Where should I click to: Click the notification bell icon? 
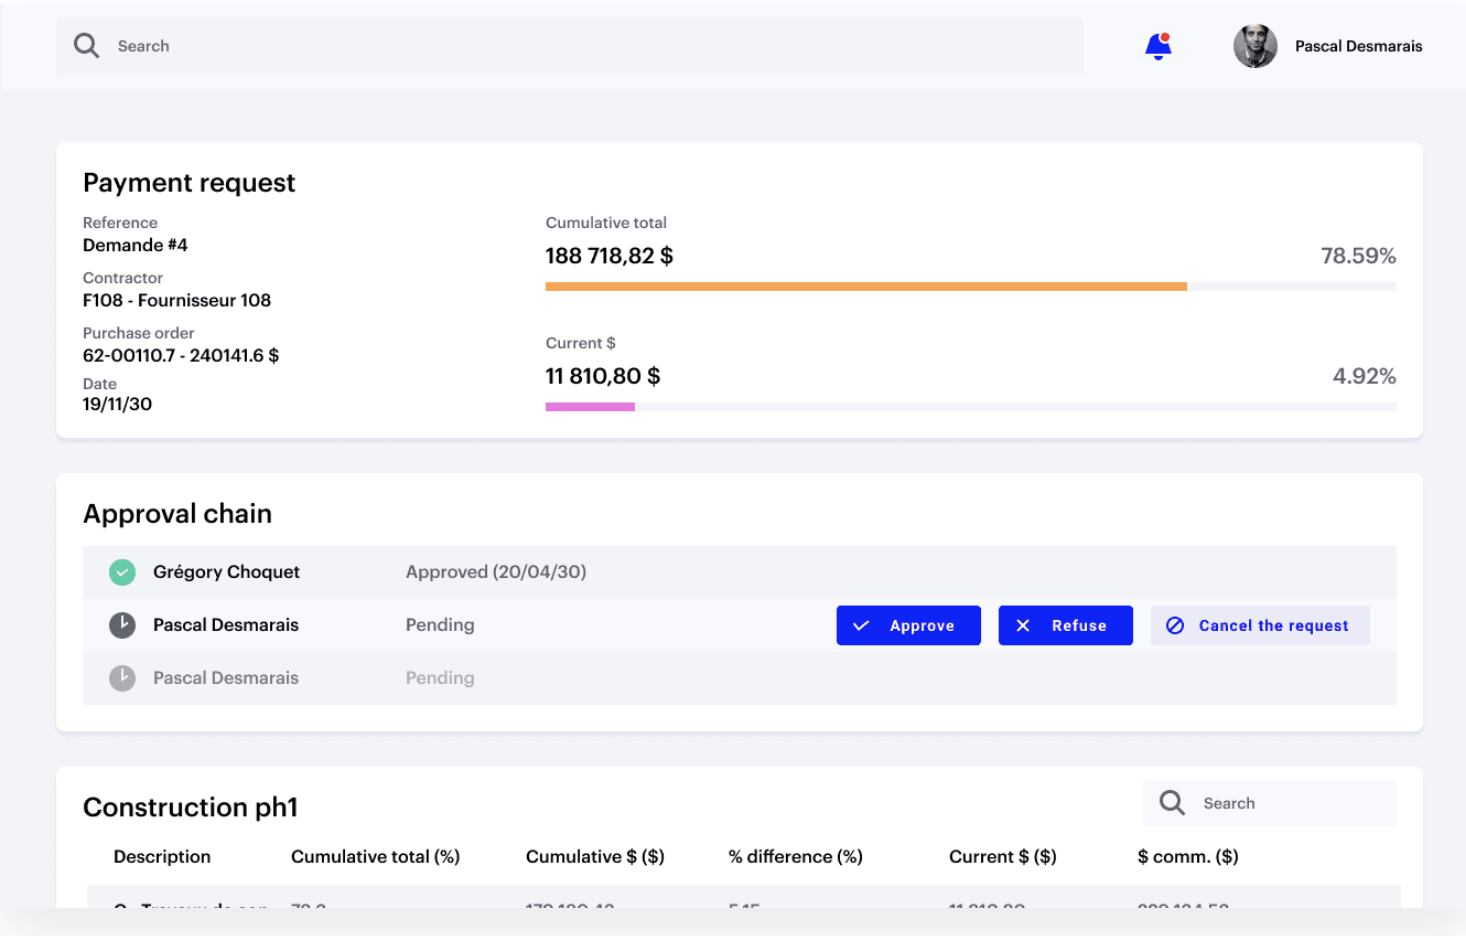tap(1158, 46)
